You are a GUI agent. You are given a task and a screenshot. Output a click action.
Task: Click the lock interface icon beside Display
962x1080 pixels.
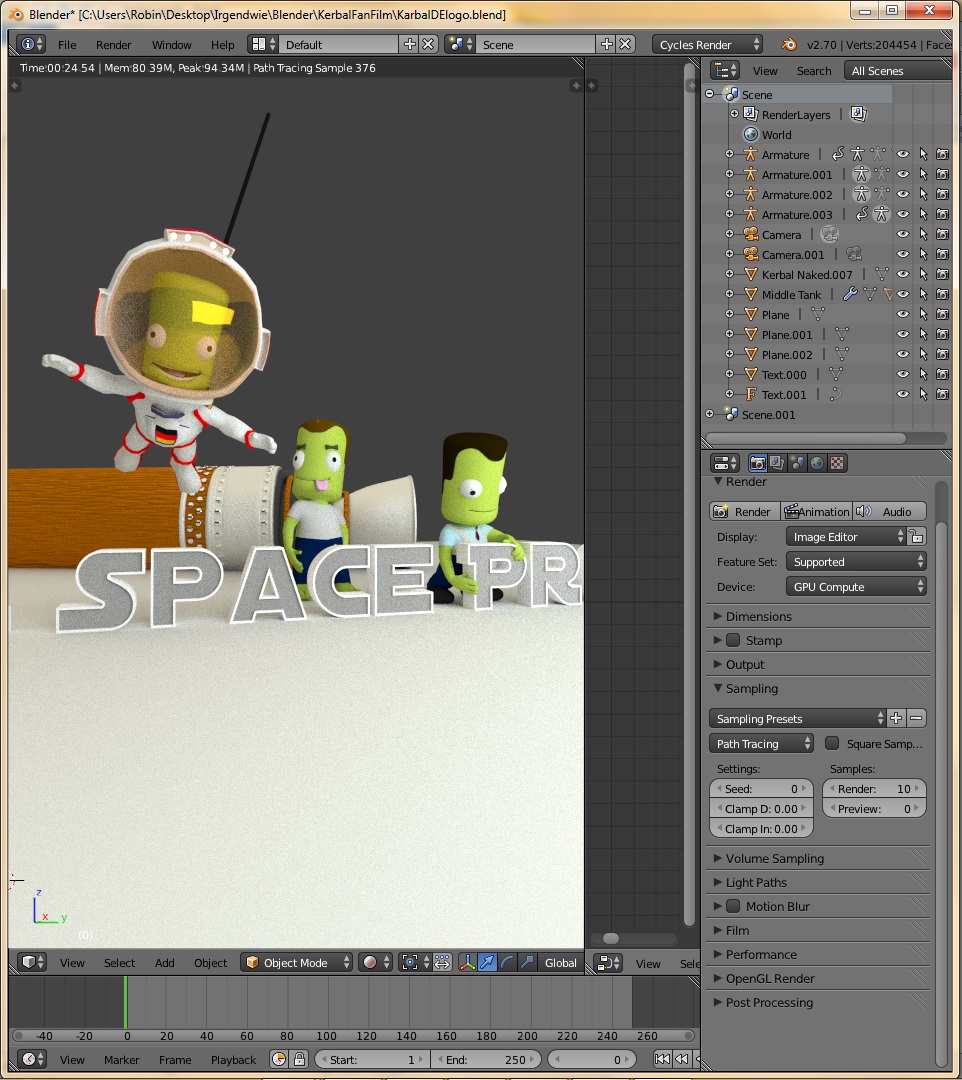coord(917,537)
